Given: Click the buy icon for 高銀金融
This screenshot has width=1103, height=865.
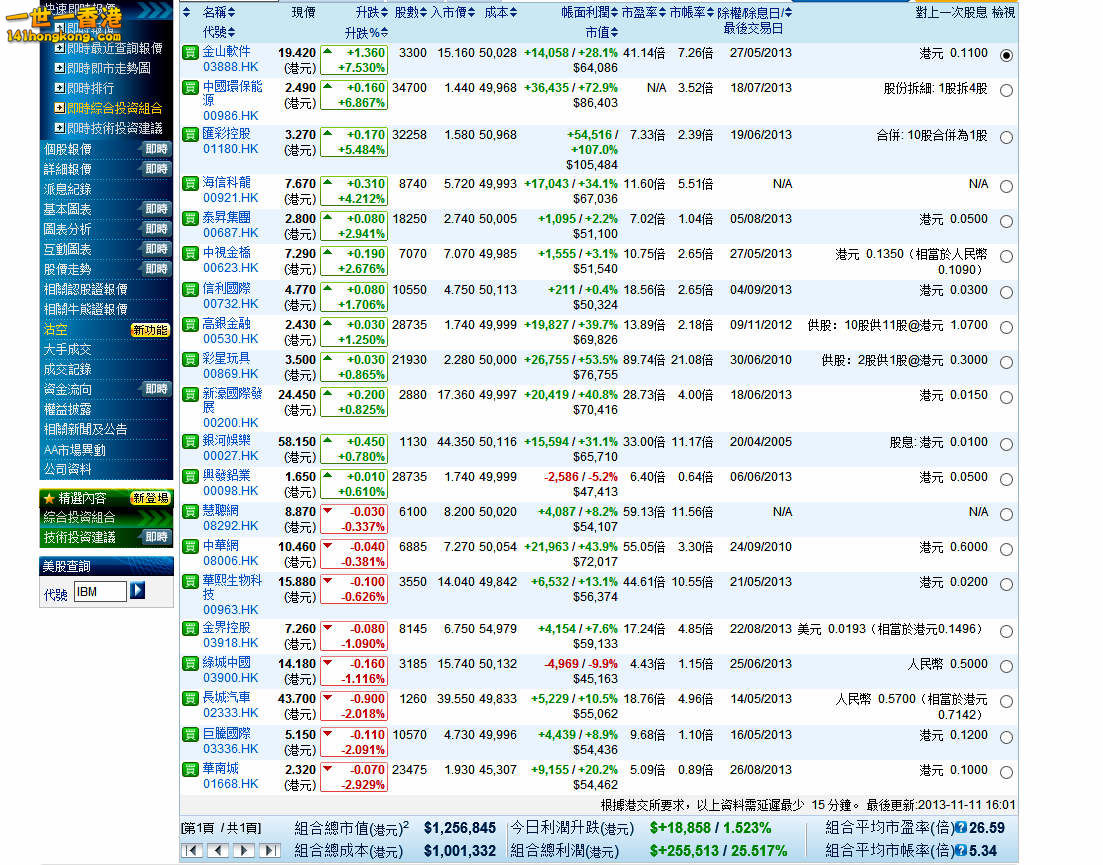Looking at the screenshot, I should pyautogui.click(x=190, y=325).
